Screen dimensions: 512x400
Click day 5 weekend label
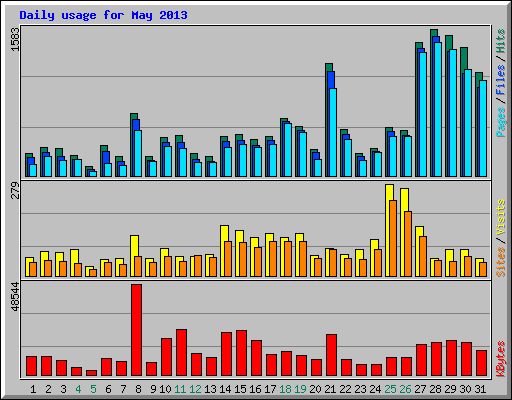tap(93, 389)
